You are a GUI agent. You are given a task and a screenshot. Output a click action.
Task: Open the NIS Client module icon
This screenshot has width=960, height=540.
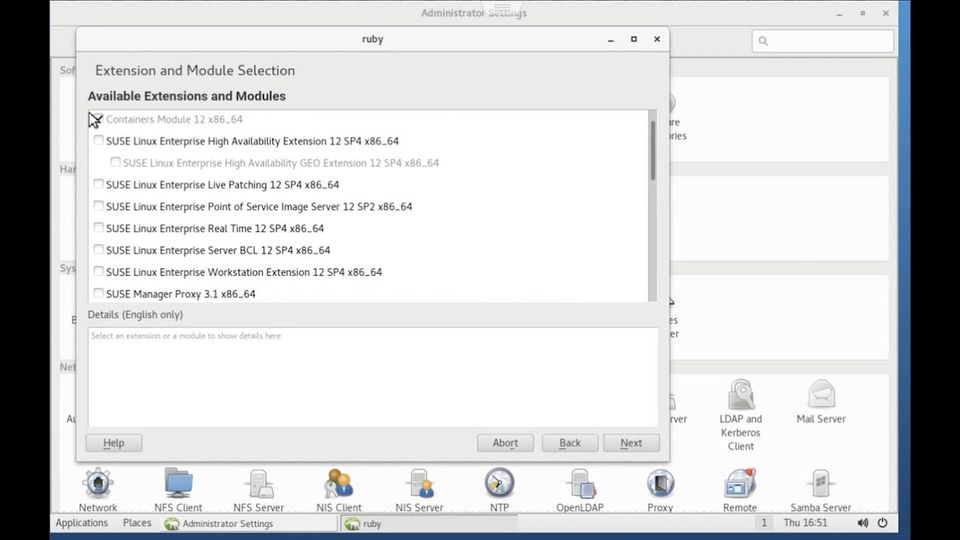click(x=339, y=484)
